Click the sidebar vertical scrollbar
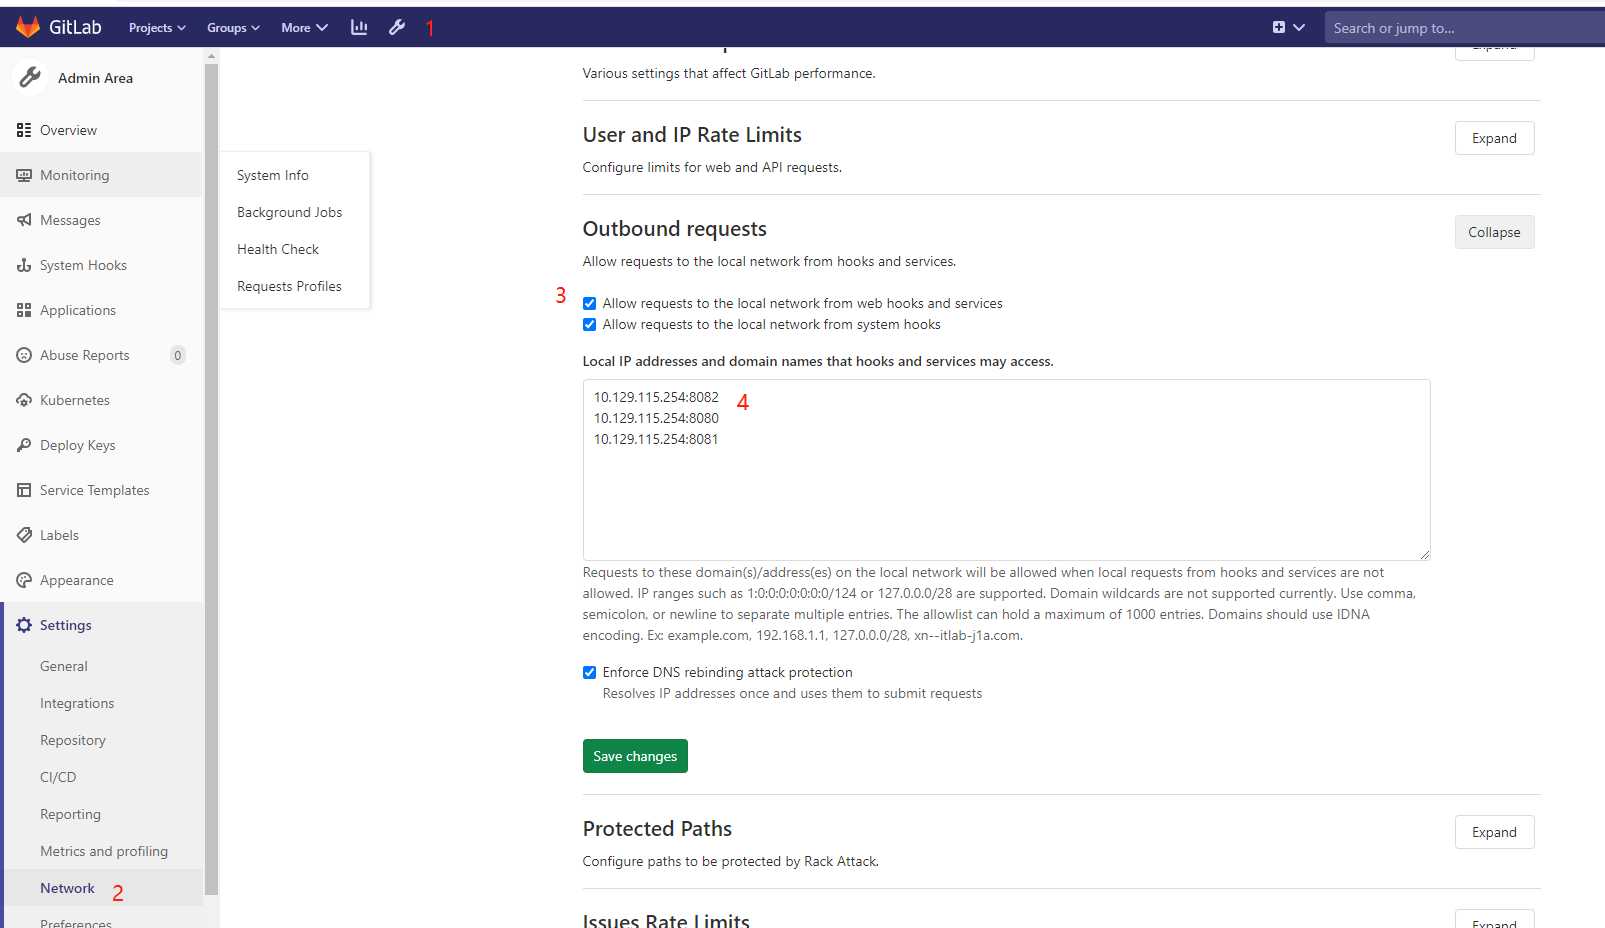Viewport: 1605px width, 928px height. click(211, 480)
